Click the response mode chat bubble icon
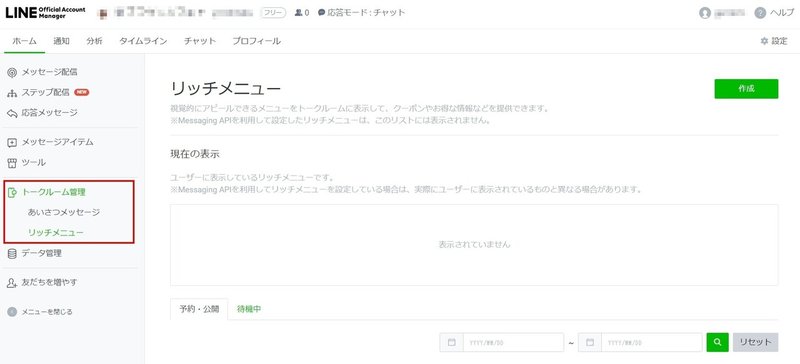Viewport: 800px width, 364px height. coord(321,13)
